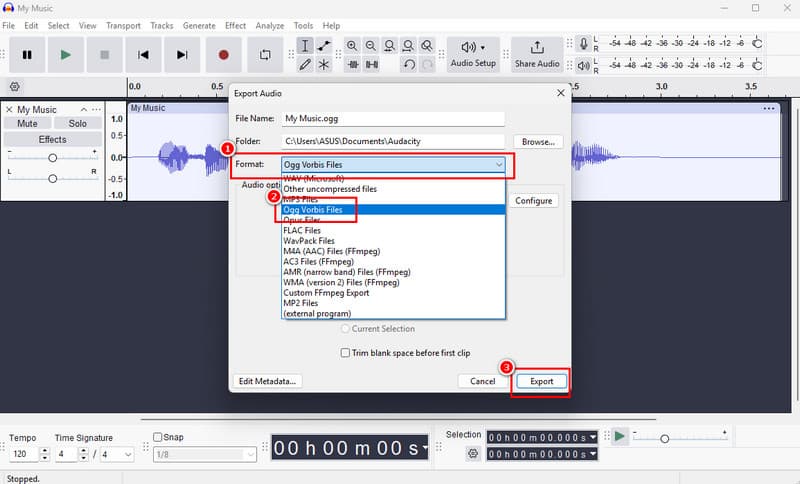Skip to end of the track
This screenshot has height=484, width=800.
[182, 55]
